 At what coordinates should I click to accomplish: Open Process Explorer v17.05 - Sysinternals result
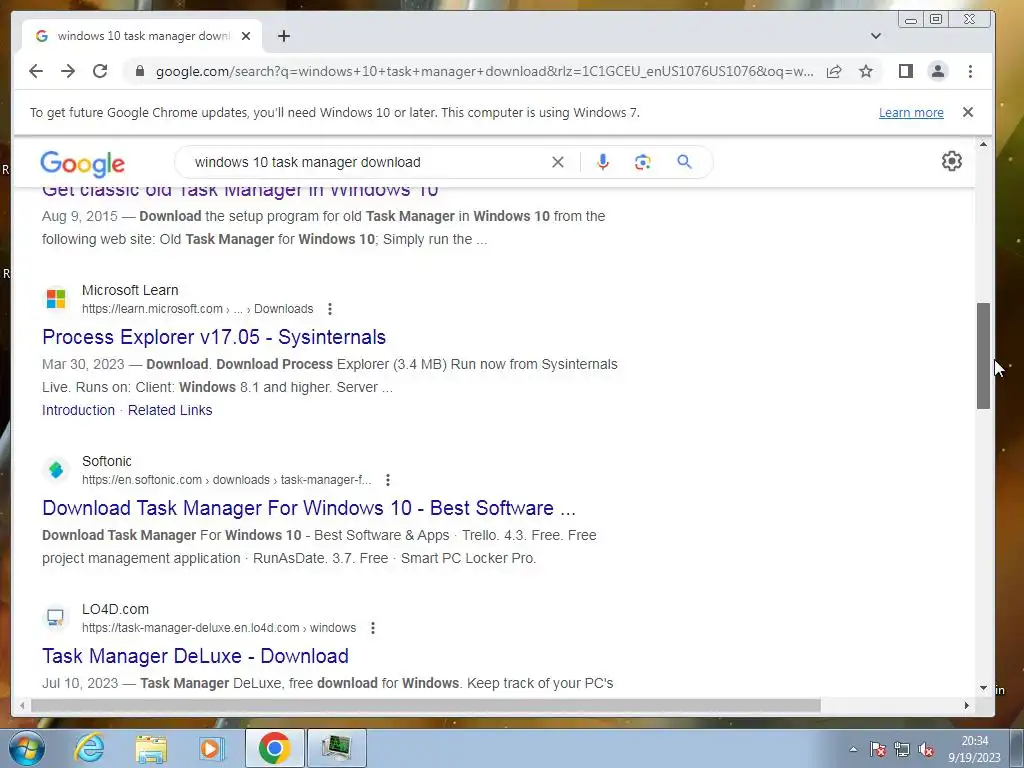pyautogui.click(x=214, y=337)
